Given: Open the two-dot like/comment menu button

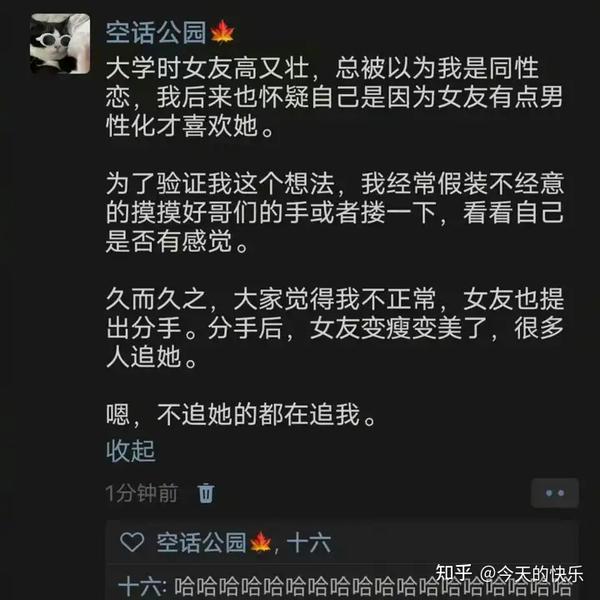Looking at the screenshot, I should coord(555,493).
